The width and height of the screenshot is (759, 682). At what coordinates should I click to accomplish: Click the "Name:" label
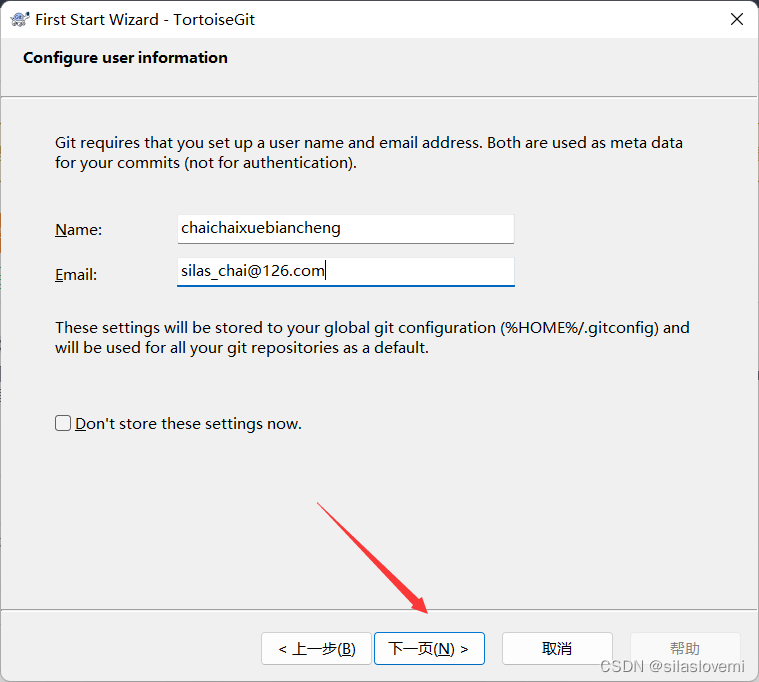78,229
